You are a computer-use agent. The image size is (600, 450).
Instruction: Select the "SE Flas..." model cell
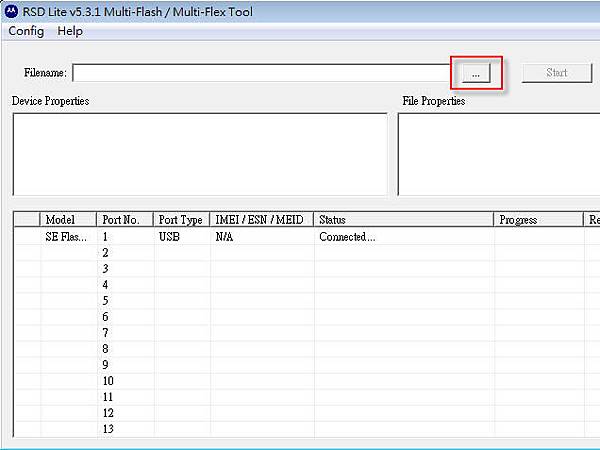click(x=67, y=237)
